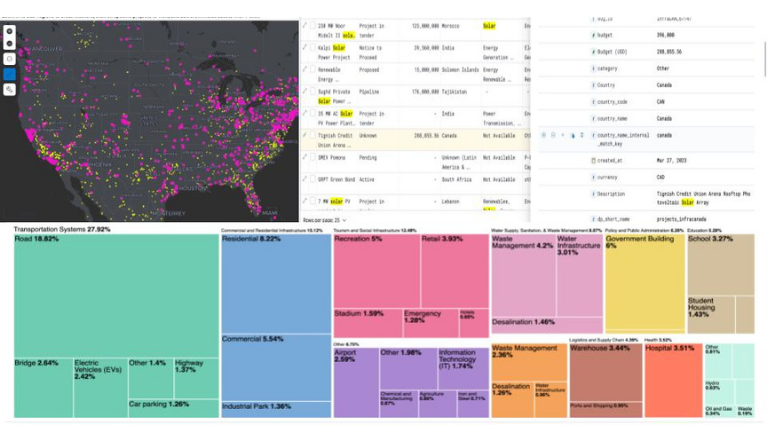Click the 'Tajikistan' country cell
Image resolution: width=767 pixels, height=442 pixels.
(454, 92)
